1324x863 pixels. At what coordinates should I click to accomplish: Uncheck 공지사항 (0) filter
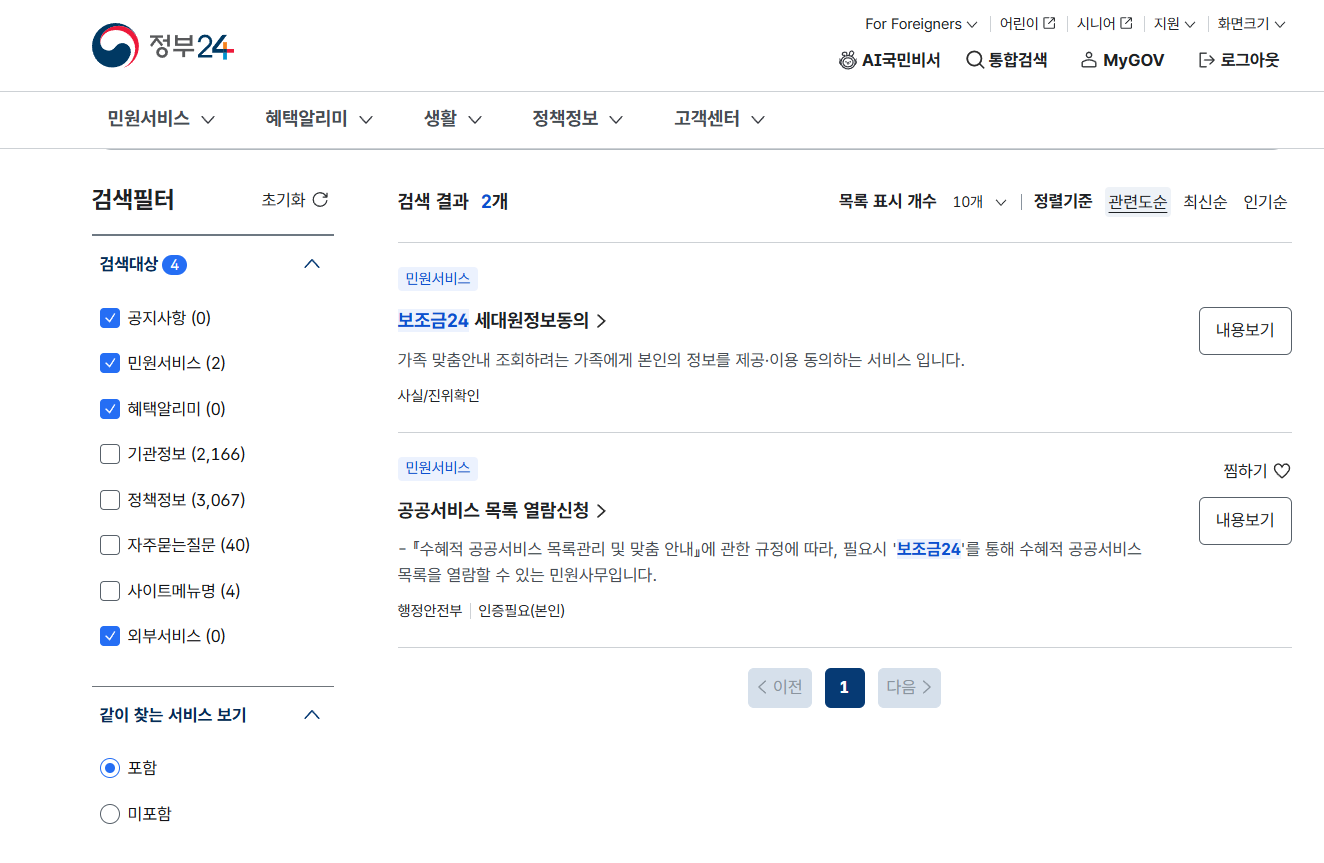[x=110, y=318]
